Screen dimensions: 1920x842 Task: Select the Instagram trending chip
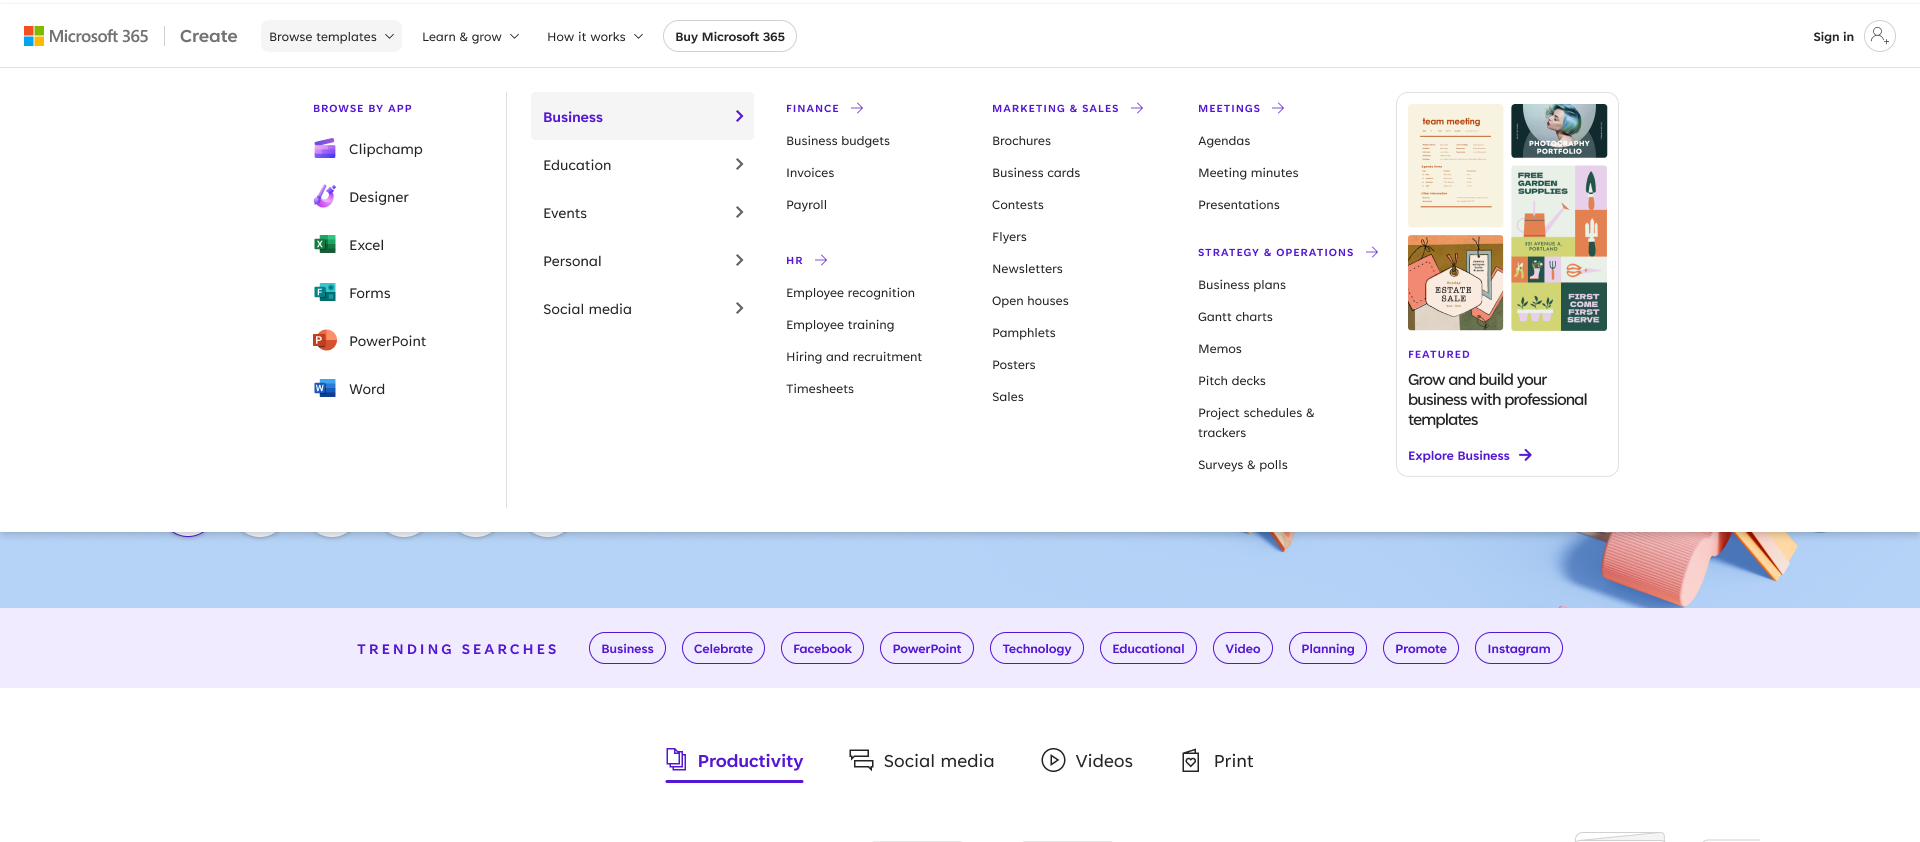coord(1519,648)
